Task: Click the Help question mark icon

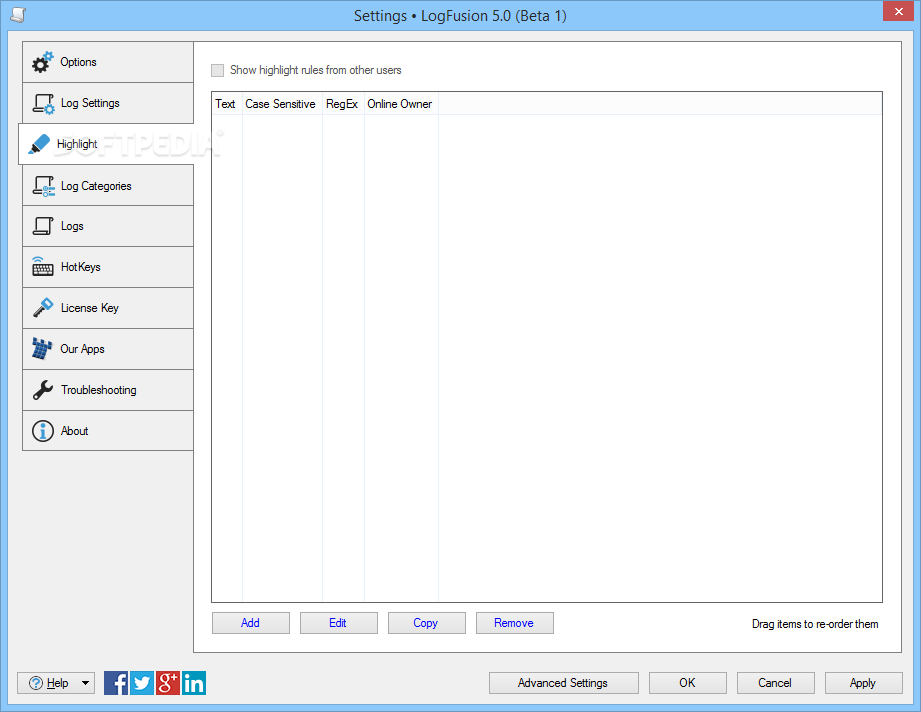Action: (x=36, y=683)
